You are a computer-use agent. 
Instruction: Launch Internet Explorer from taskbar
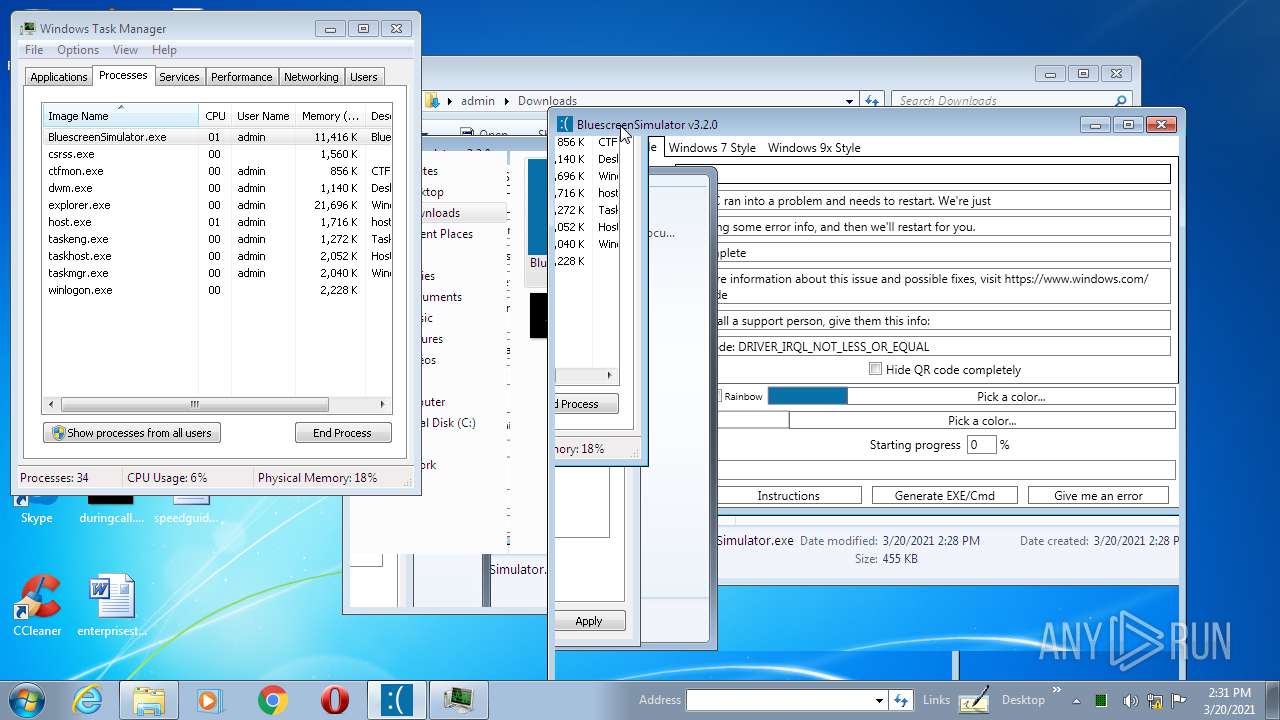(88, 700)
